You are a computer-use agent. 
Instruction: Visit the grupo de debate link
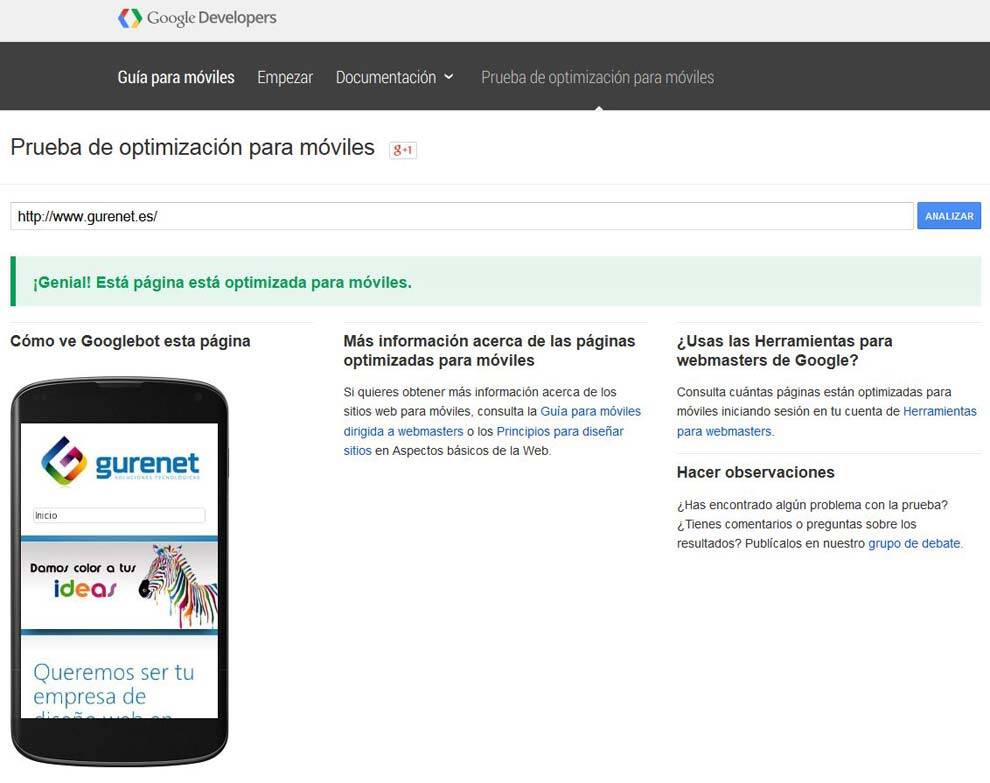point(914,543)
